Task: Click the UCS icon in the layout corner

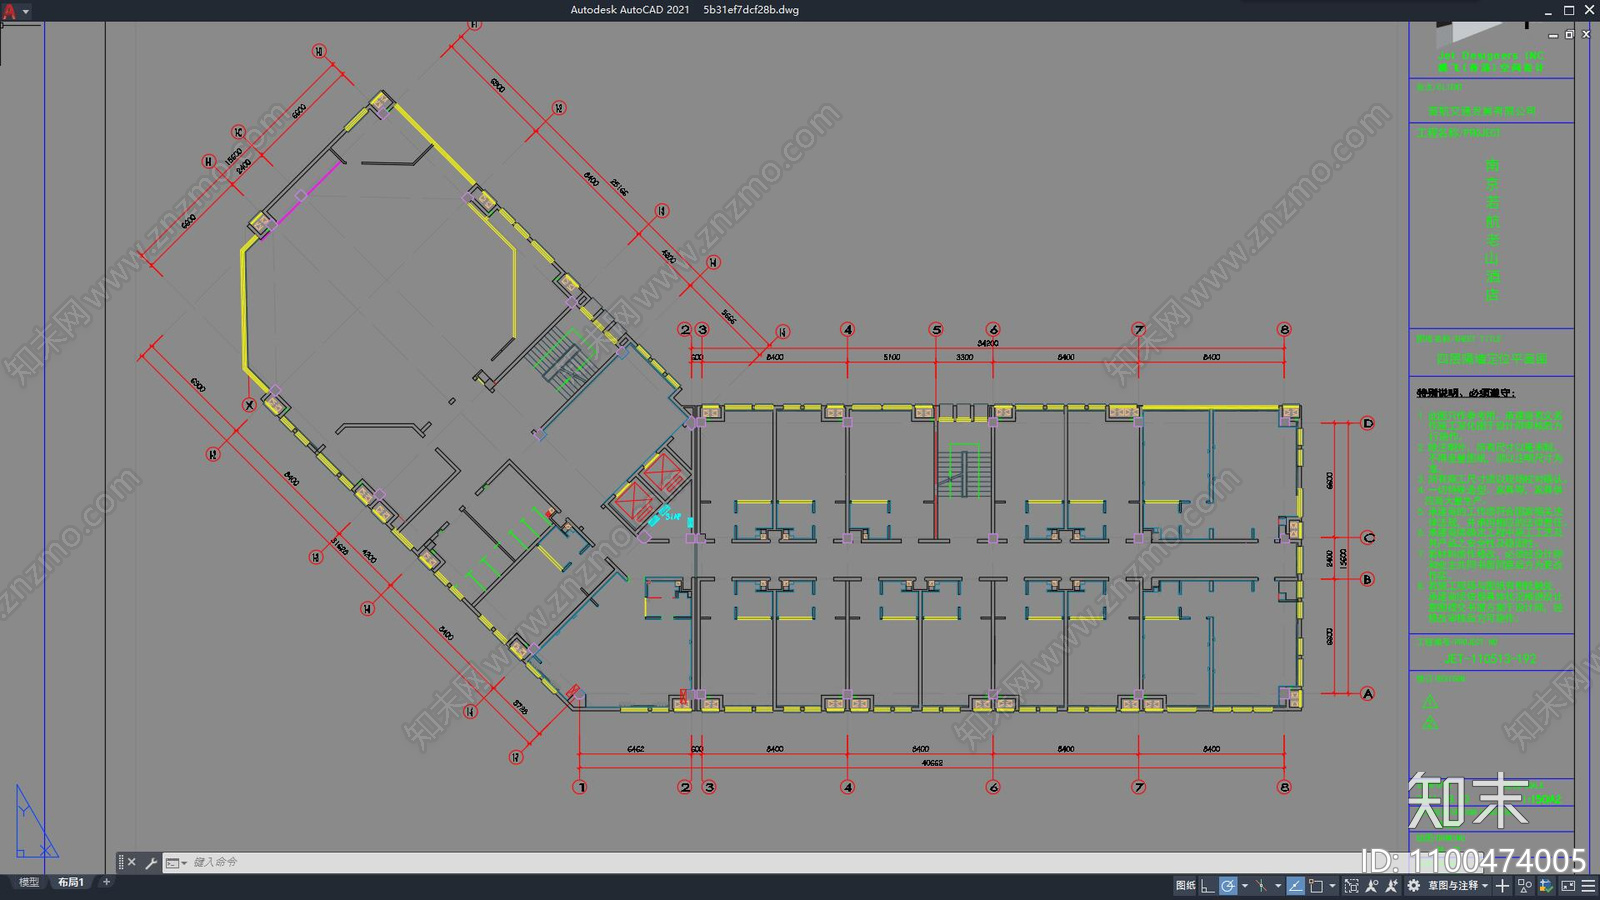Action: point(35,822)
